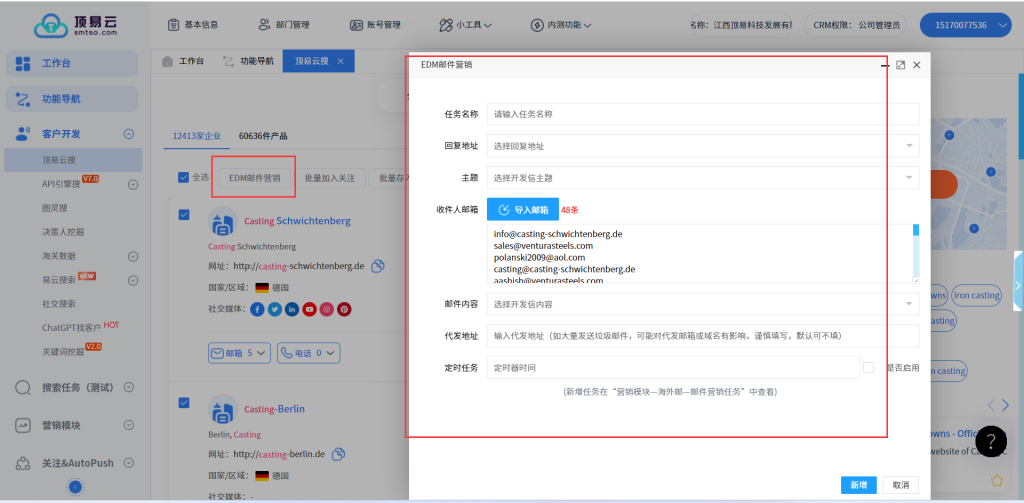Click the 导入邮箱 import button

(522, 210)
